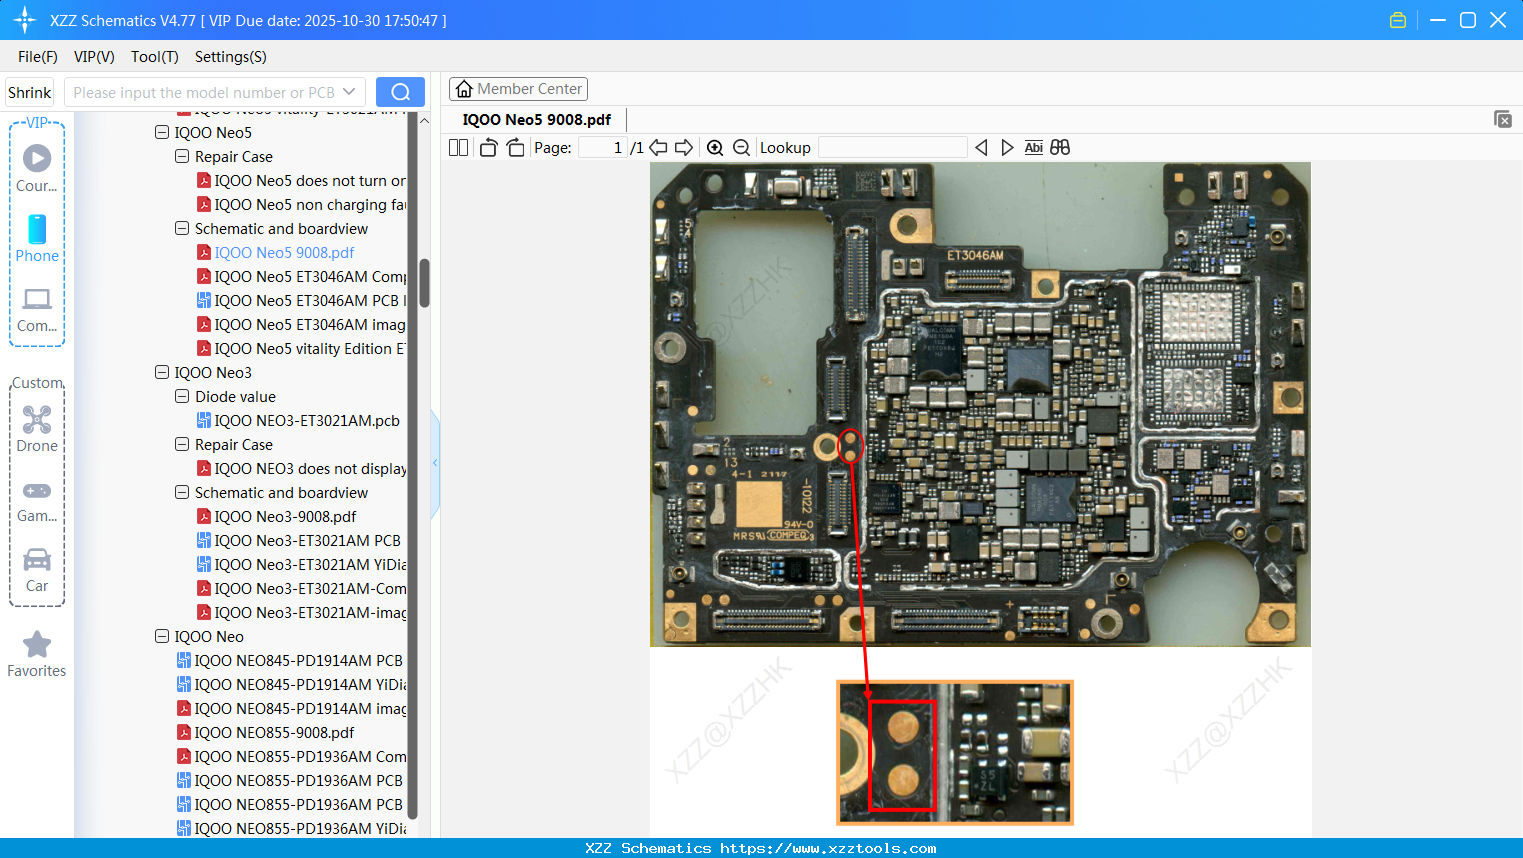Collapse Schematic and boardview under IQOO Neo3

pyautogui.click(x=182, y=492)
